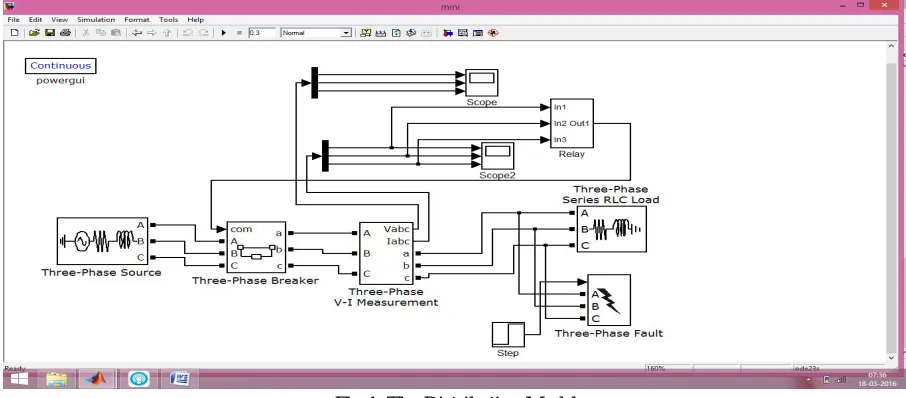Save the model using the floppy icon
Screen dimensions: 906x398
tap(50, 33)
